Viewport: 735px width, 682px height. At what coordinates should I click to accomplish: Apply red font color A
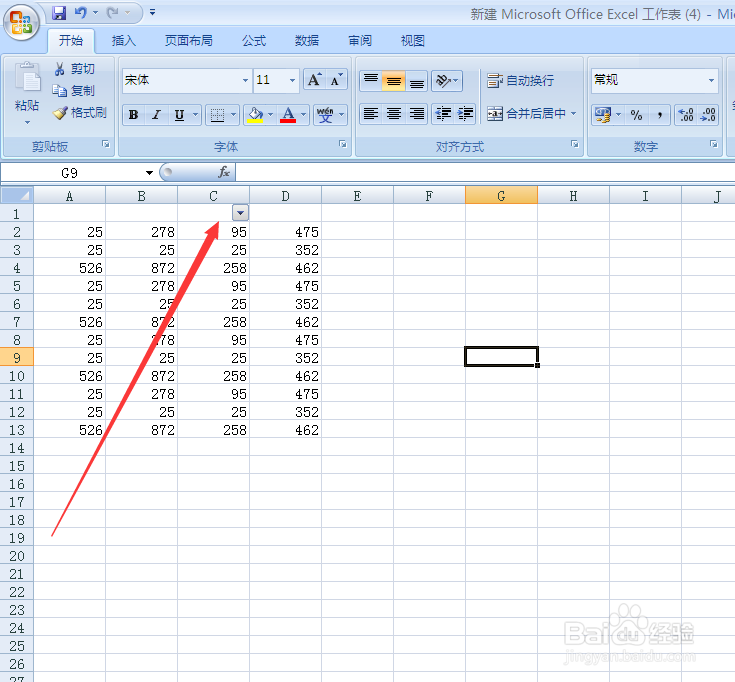coord(288,115)
